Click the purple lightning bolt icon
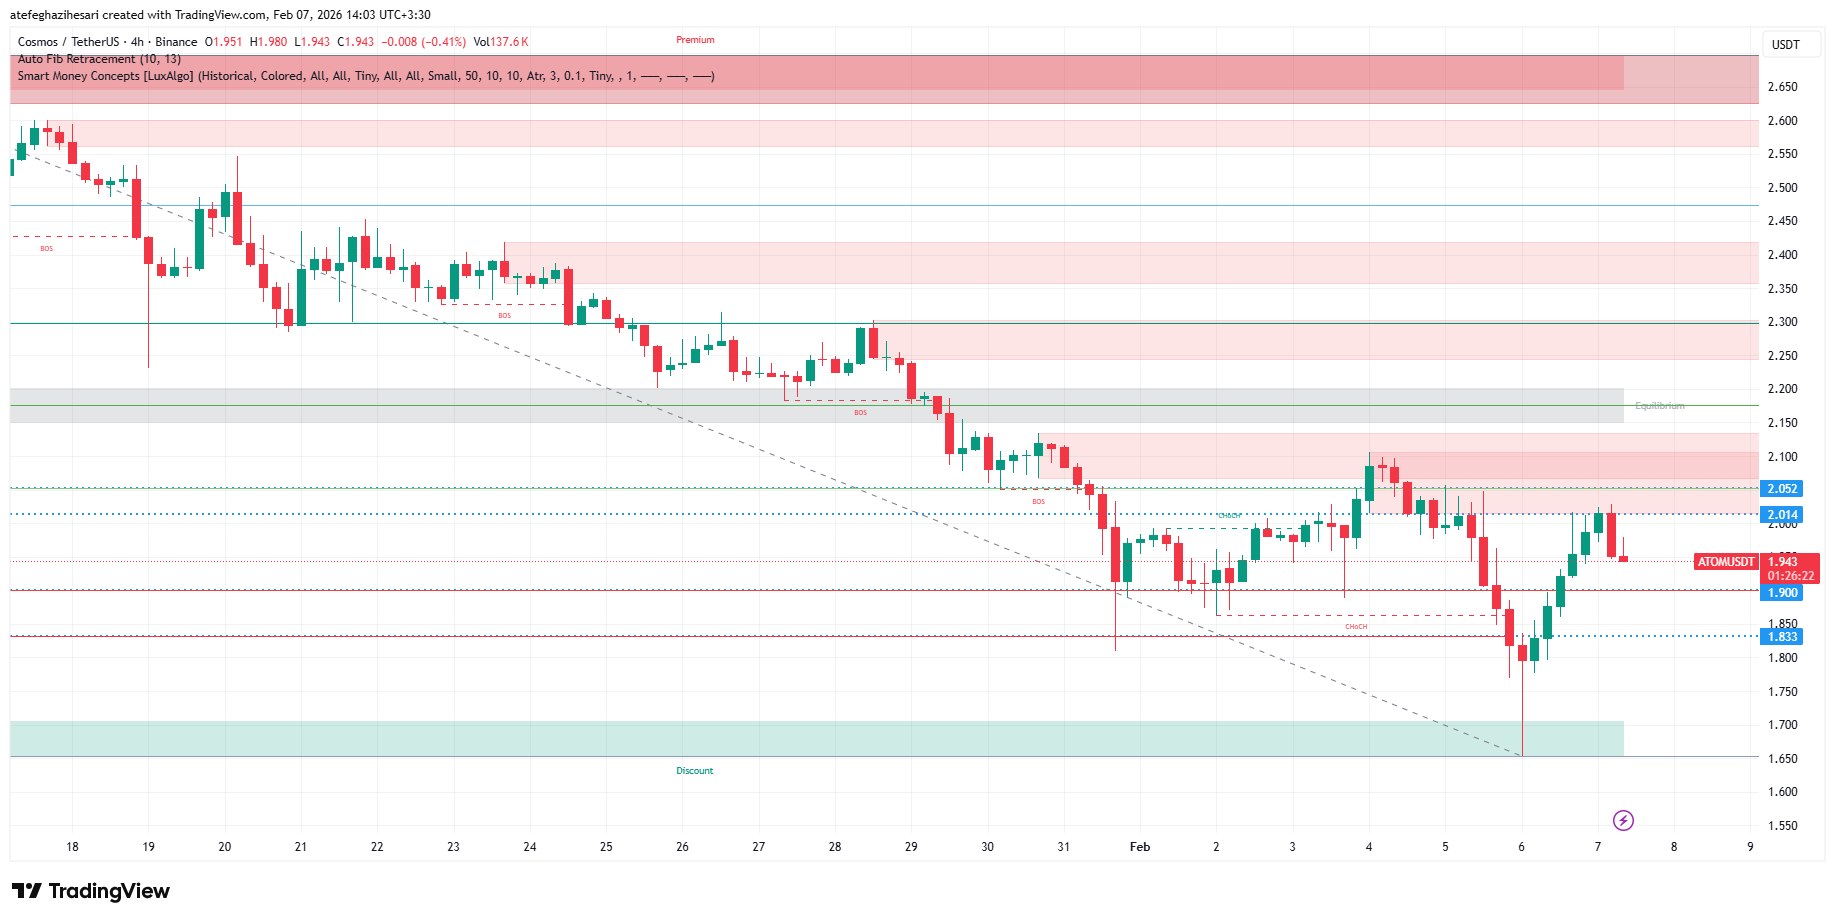The width and height of the screenshot is (1835, 921). pos(1623,821)
